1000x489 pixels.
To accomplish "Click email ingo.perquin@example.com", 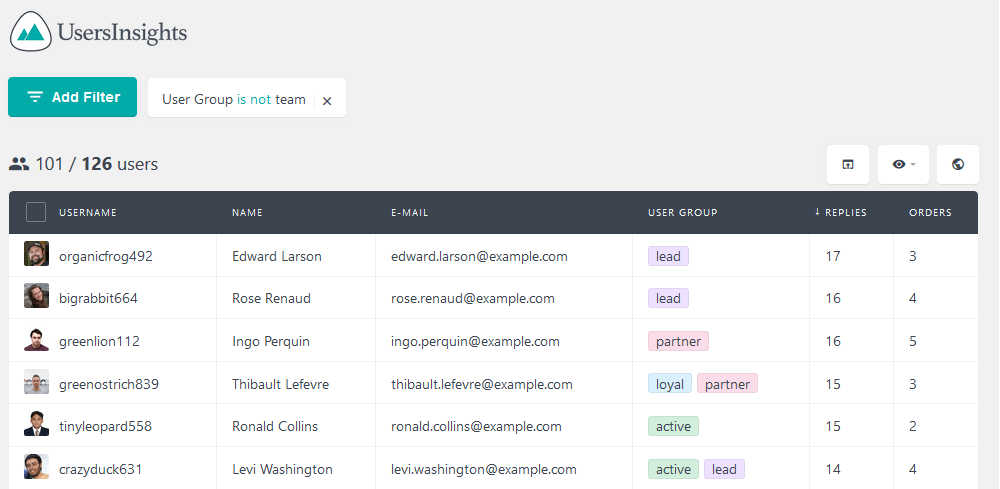I will click(x=475, y=341).
